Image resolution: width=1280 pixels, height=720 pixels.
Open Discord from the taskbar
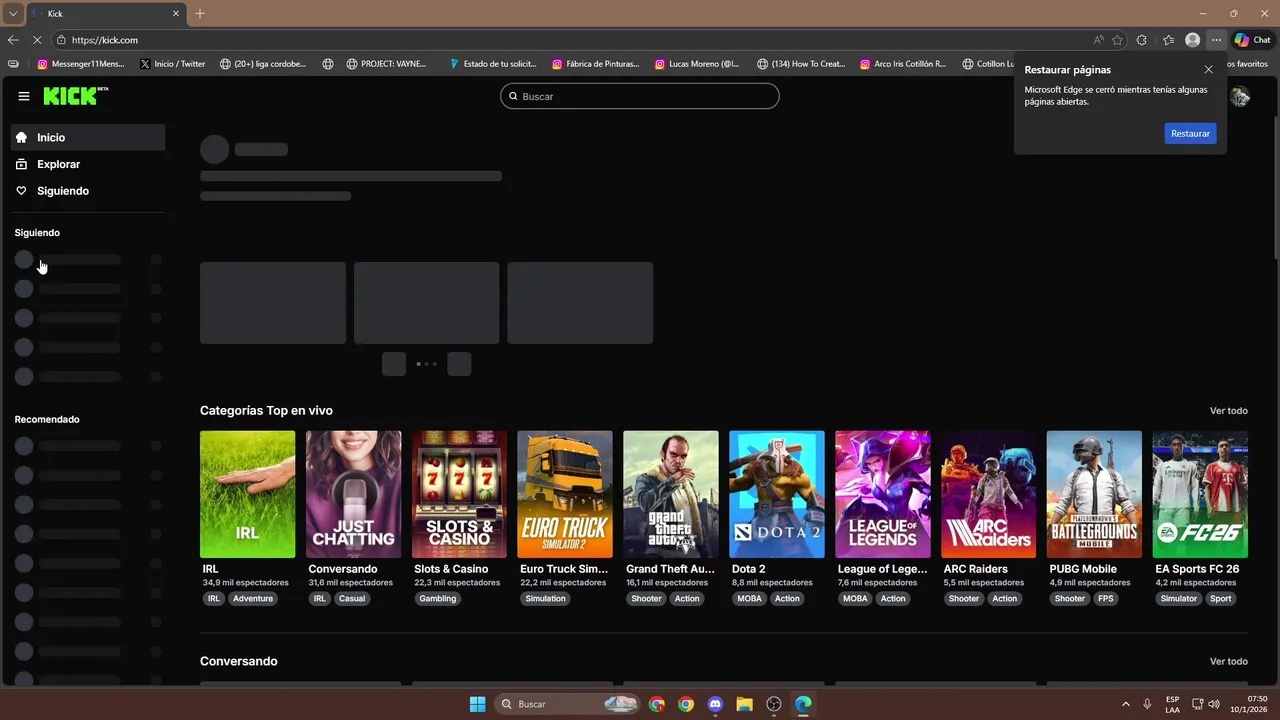click(x=715, y=704)
